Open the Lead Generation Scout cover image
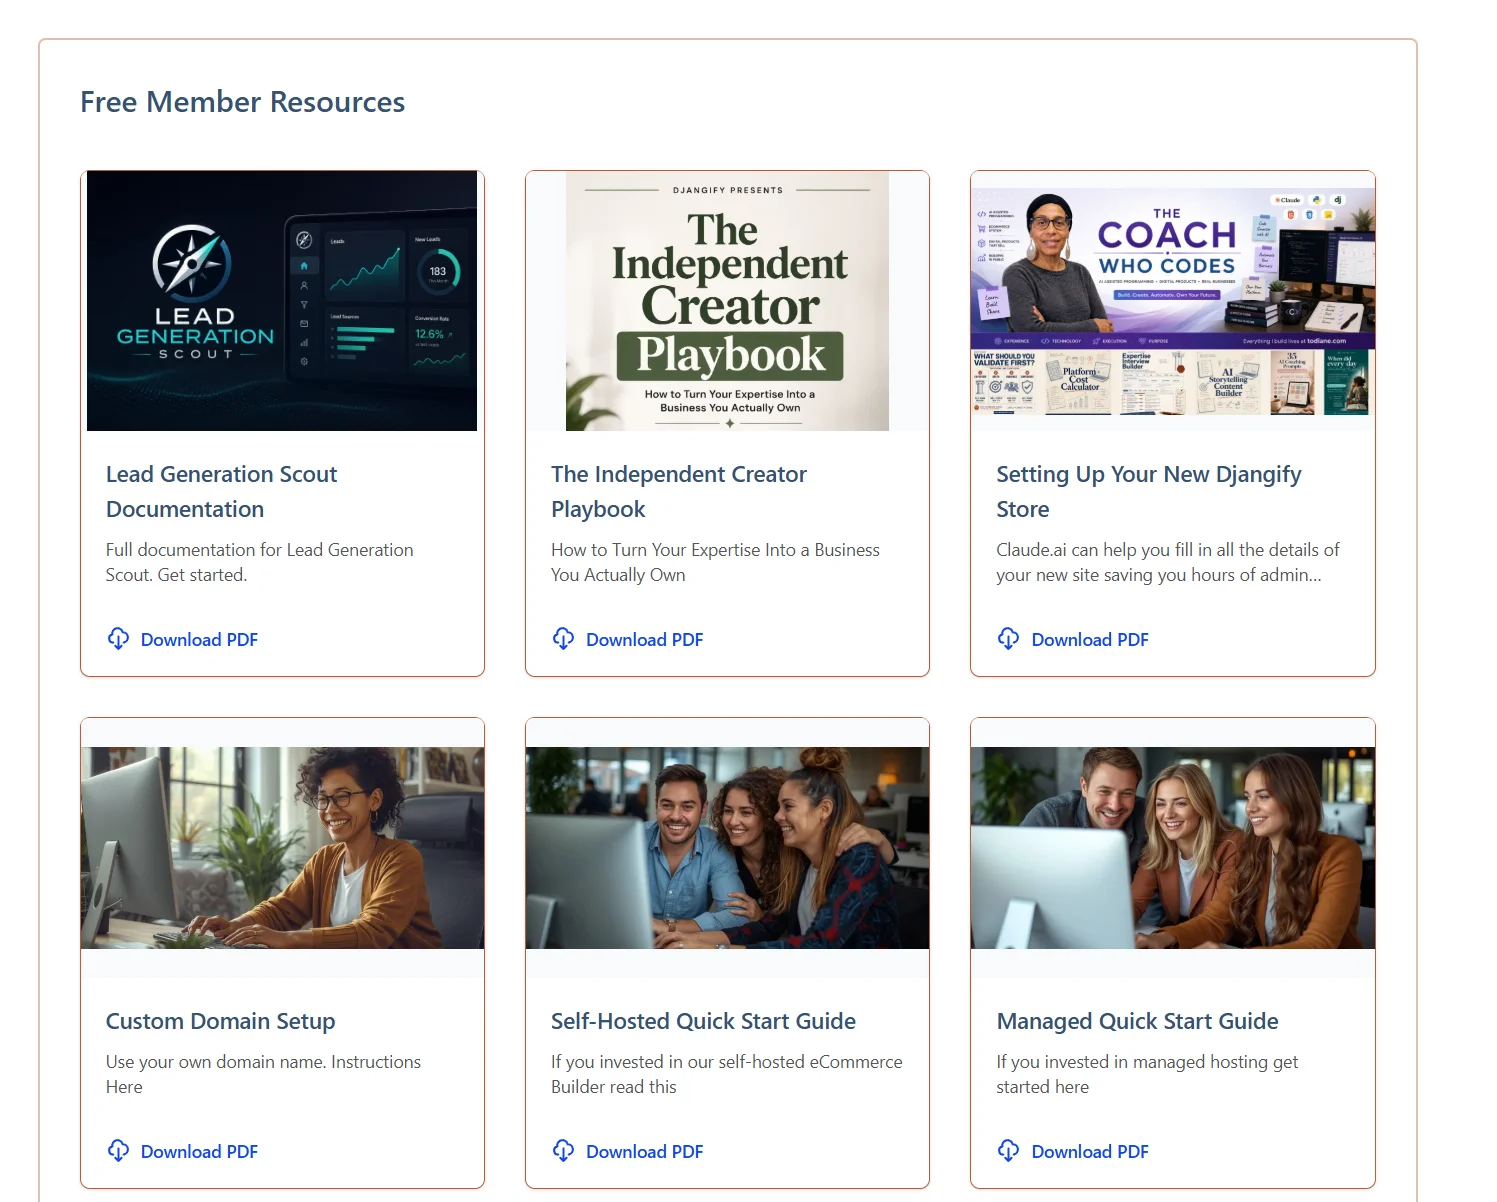 click(x=282, y=301)
